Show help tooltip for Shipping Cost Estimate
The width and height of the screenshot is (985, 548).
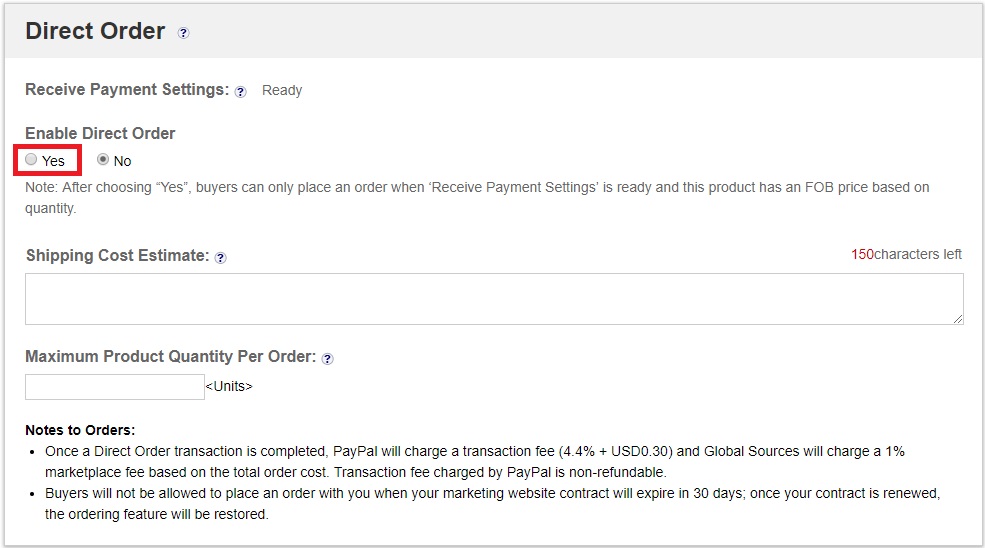(x=220, y=258)
